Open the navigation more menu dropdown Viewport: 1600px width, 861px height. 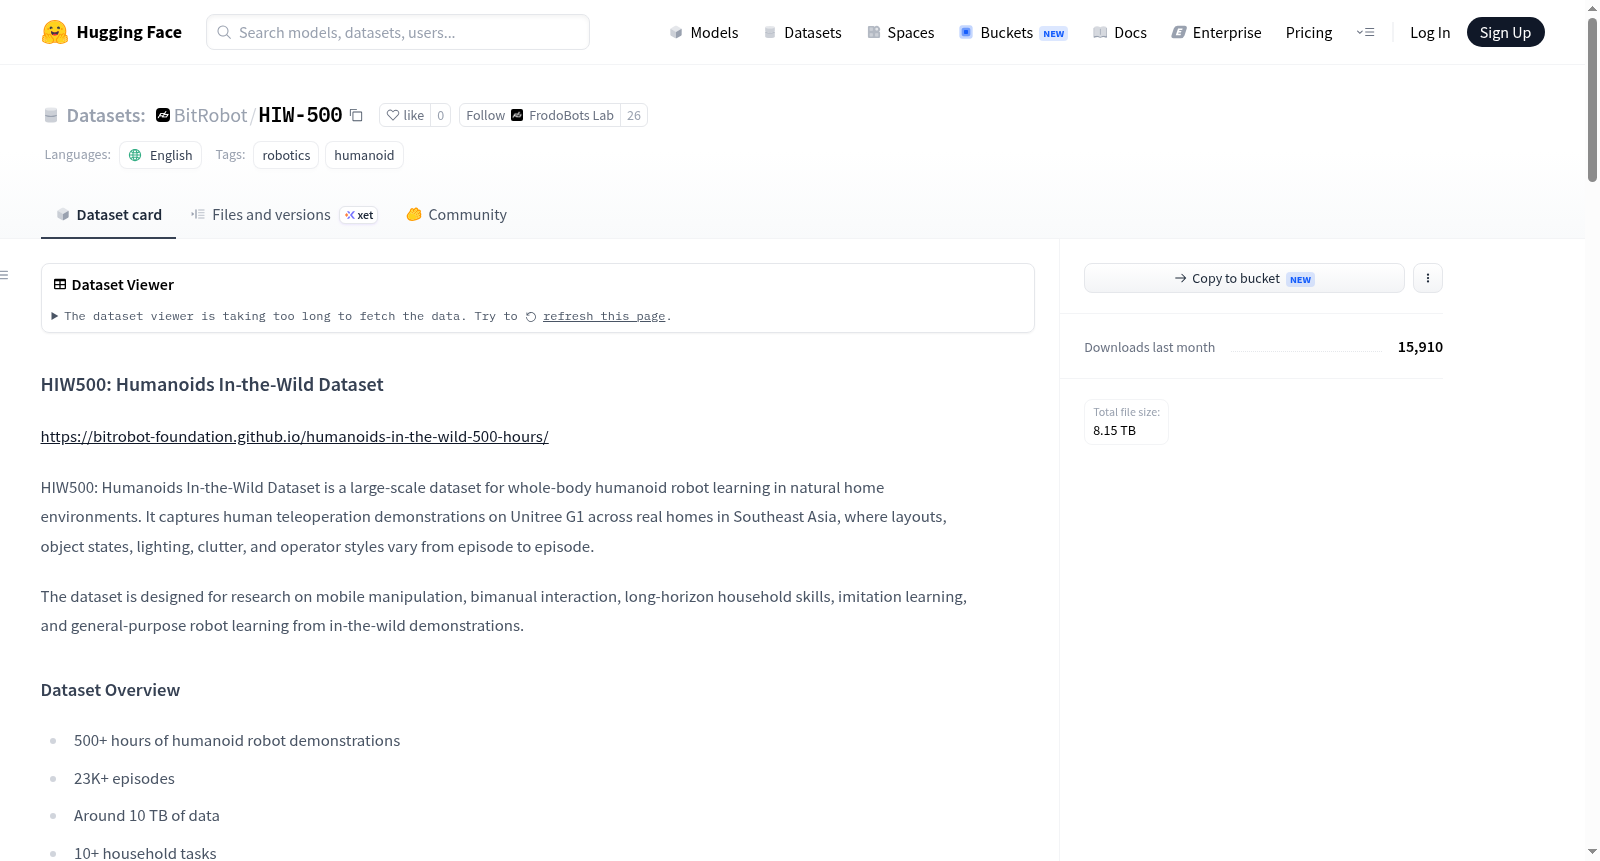(1365, 32)
